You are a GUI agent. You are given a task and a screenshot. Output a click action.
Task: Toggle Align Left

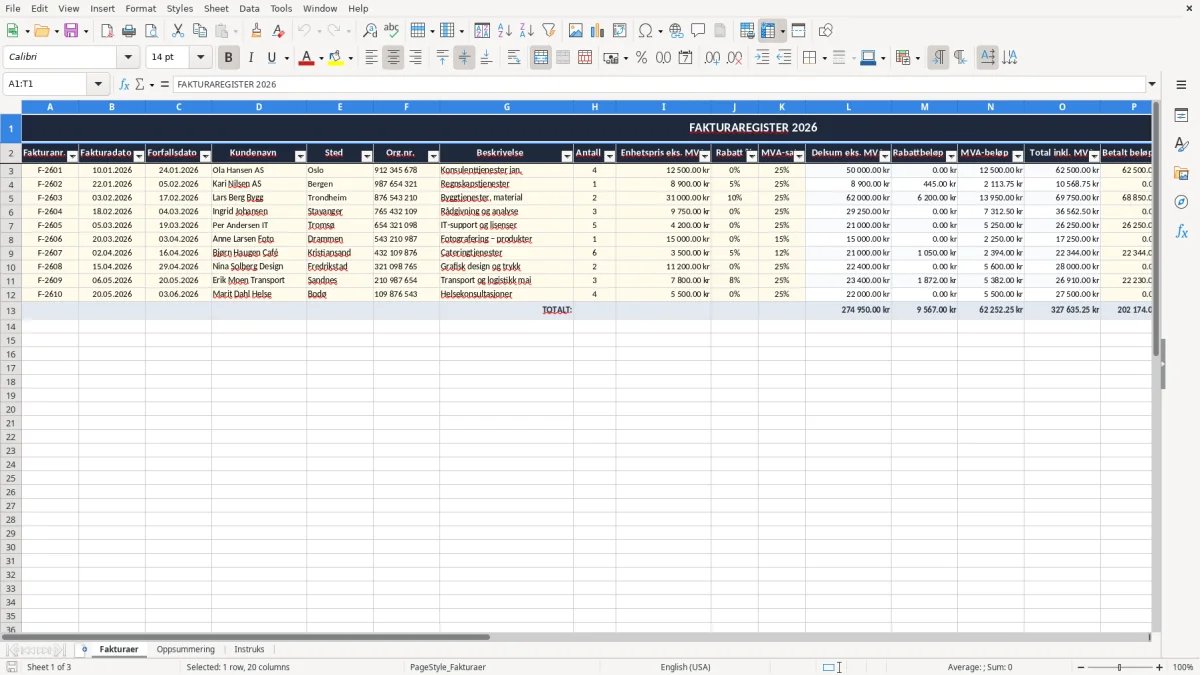point(371,58)
